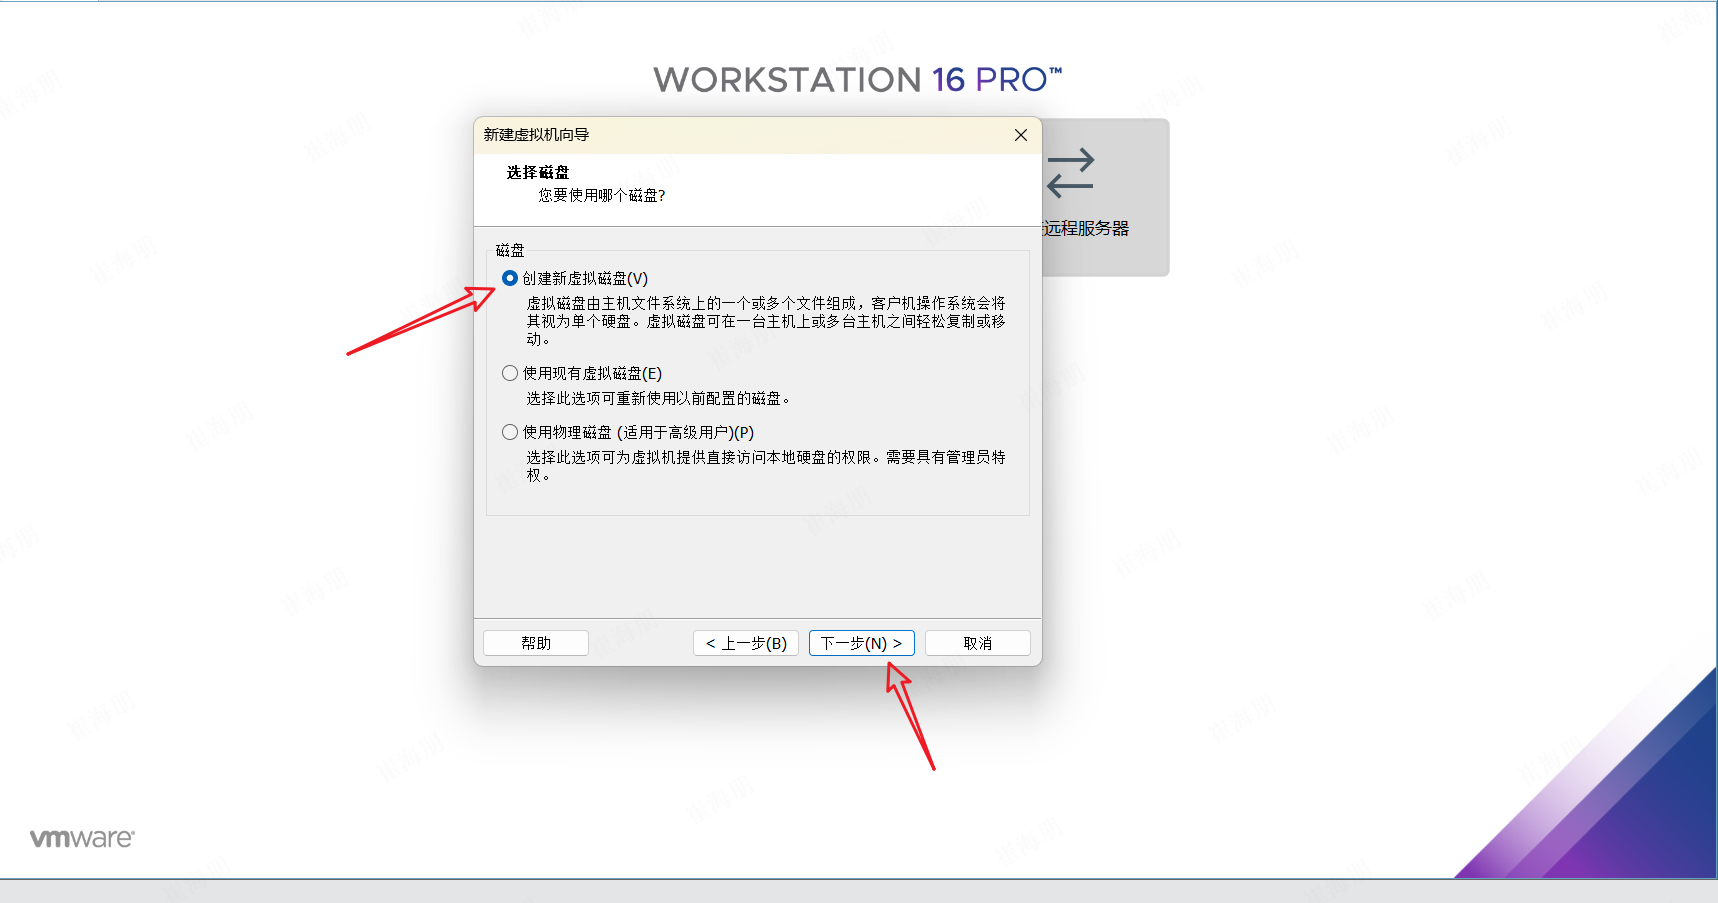
Task: Open 帮助 in the wizard dialog
Action: coord(536,643)
